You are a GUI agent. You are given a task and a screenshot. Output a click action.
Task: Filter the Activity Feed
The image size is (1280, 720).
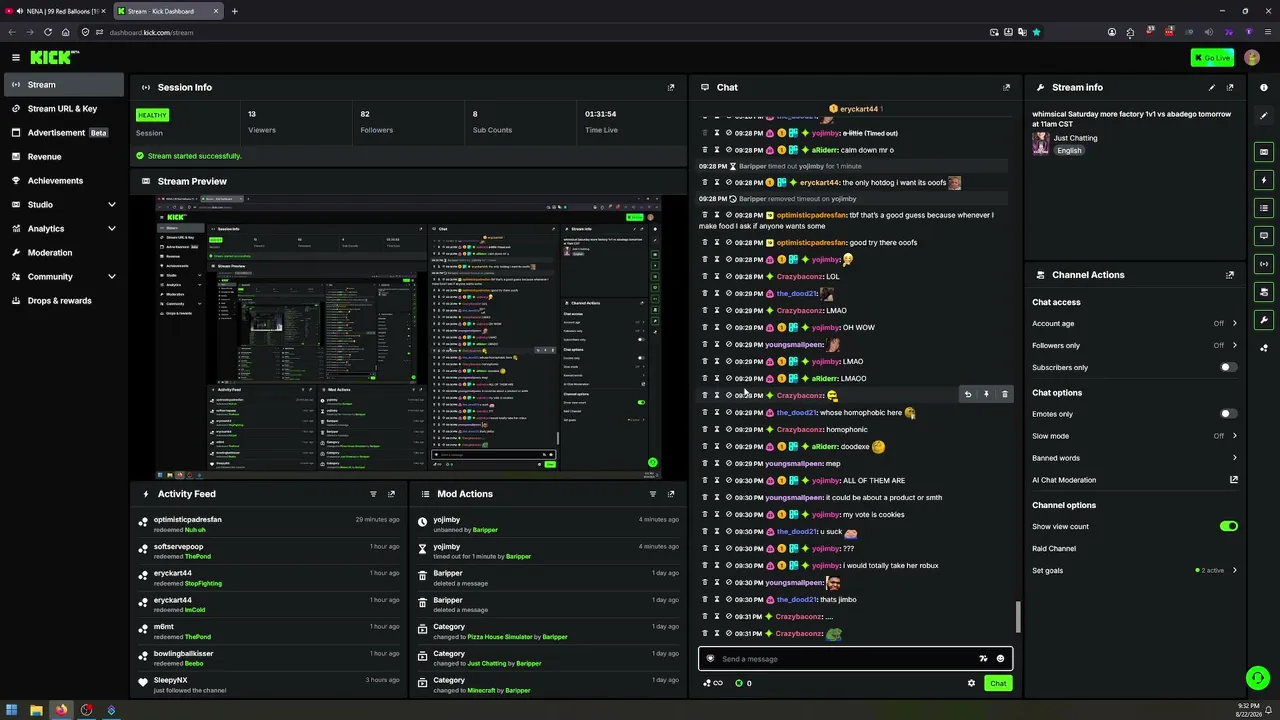[373, 494]
